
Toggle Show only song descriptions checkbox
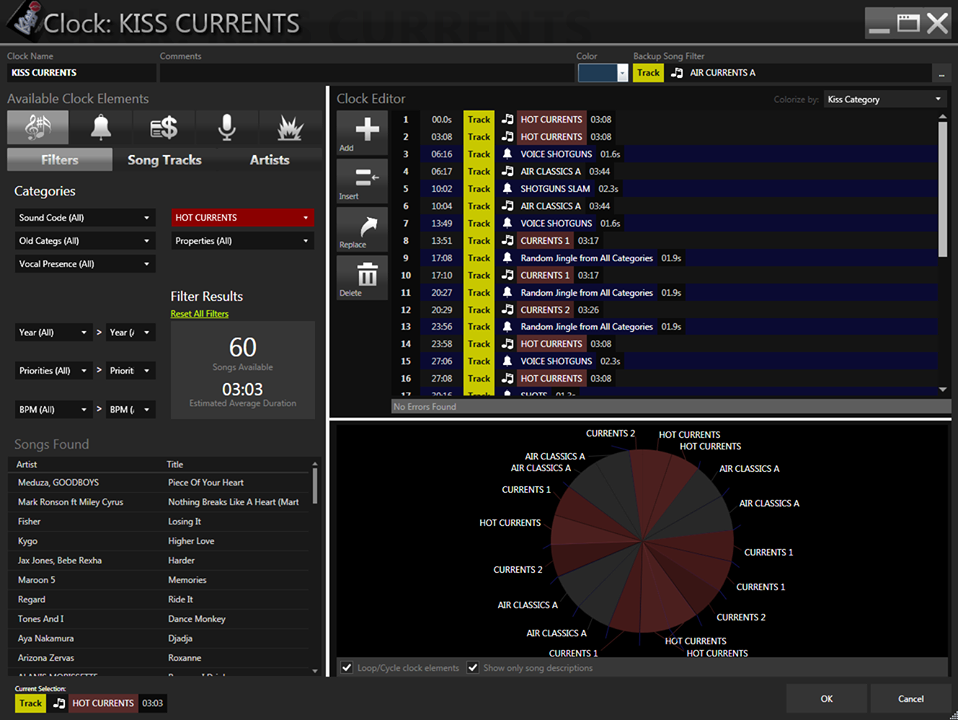473,667
